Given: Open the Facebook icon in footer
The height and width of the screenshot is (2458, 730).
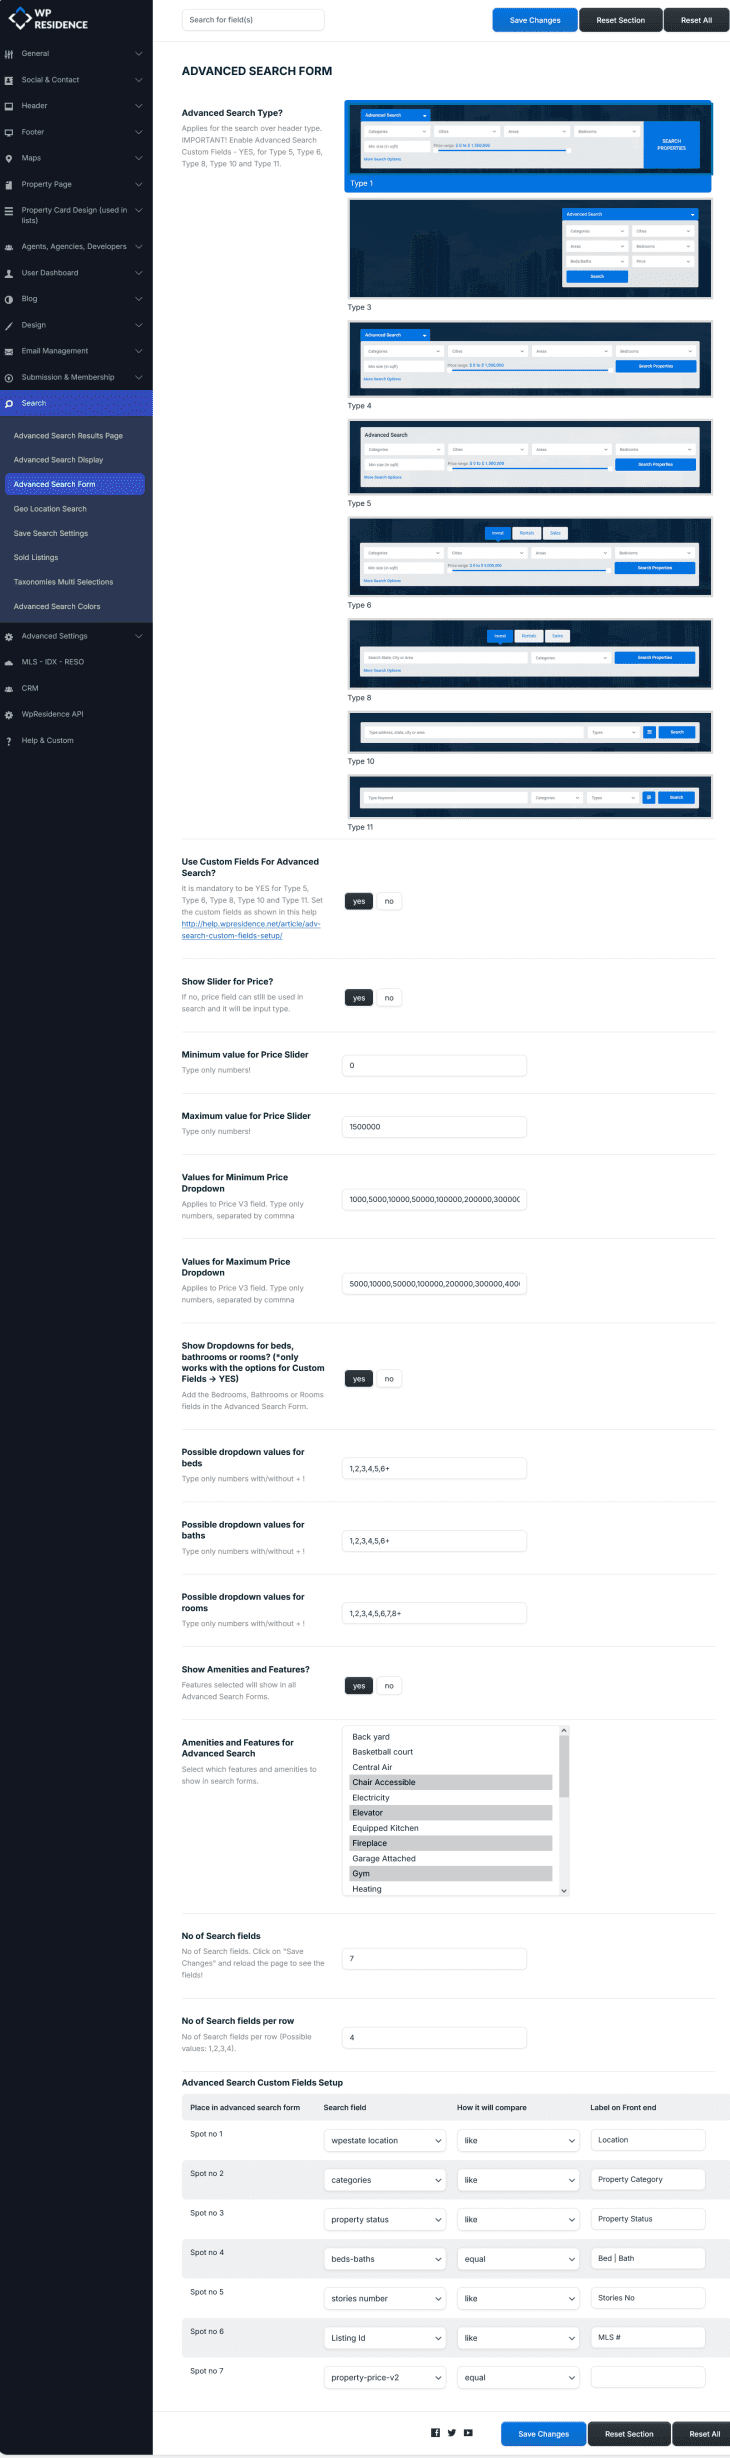Looking at the screenshot, I should point(435,2433).
